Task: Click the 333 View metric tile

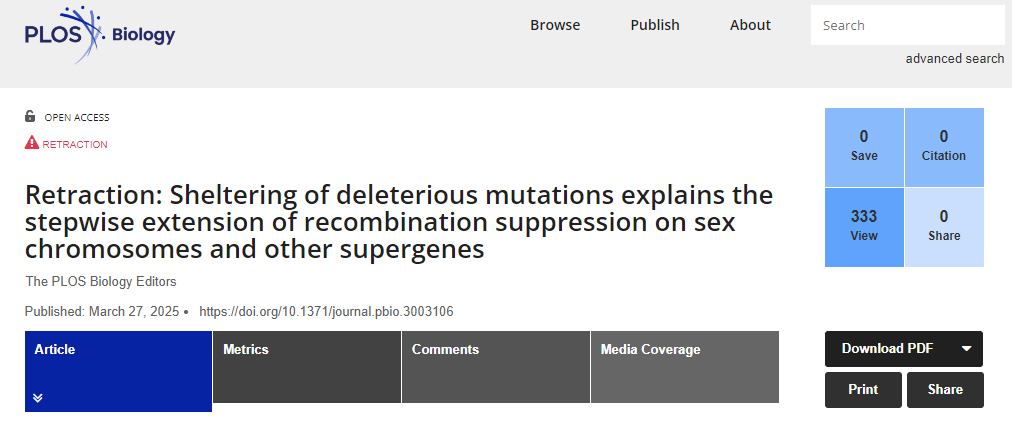Action: tap(864, 227)
